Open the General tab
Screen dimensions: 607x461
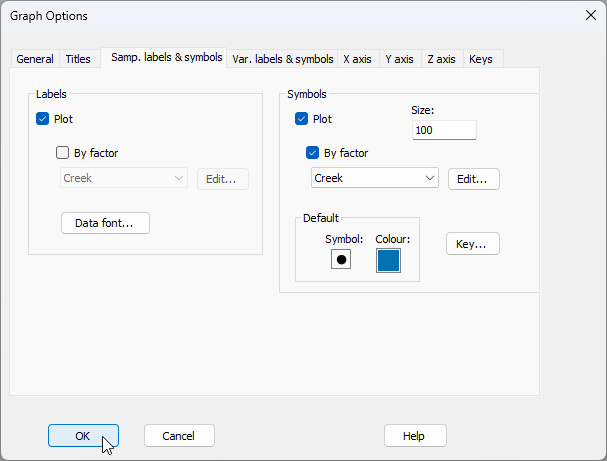(x=35, y=59)
